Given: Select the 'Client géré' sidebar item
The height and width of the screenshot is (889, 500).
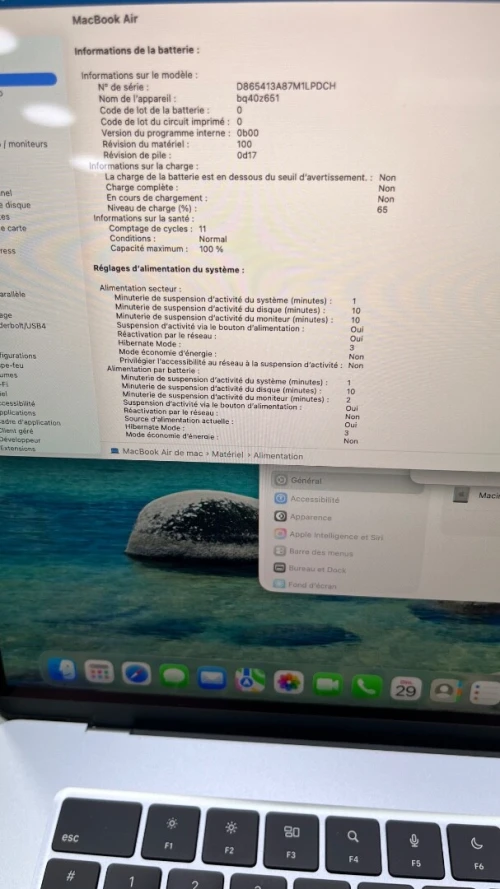Looking at the screenshot, I should (17, 431).
